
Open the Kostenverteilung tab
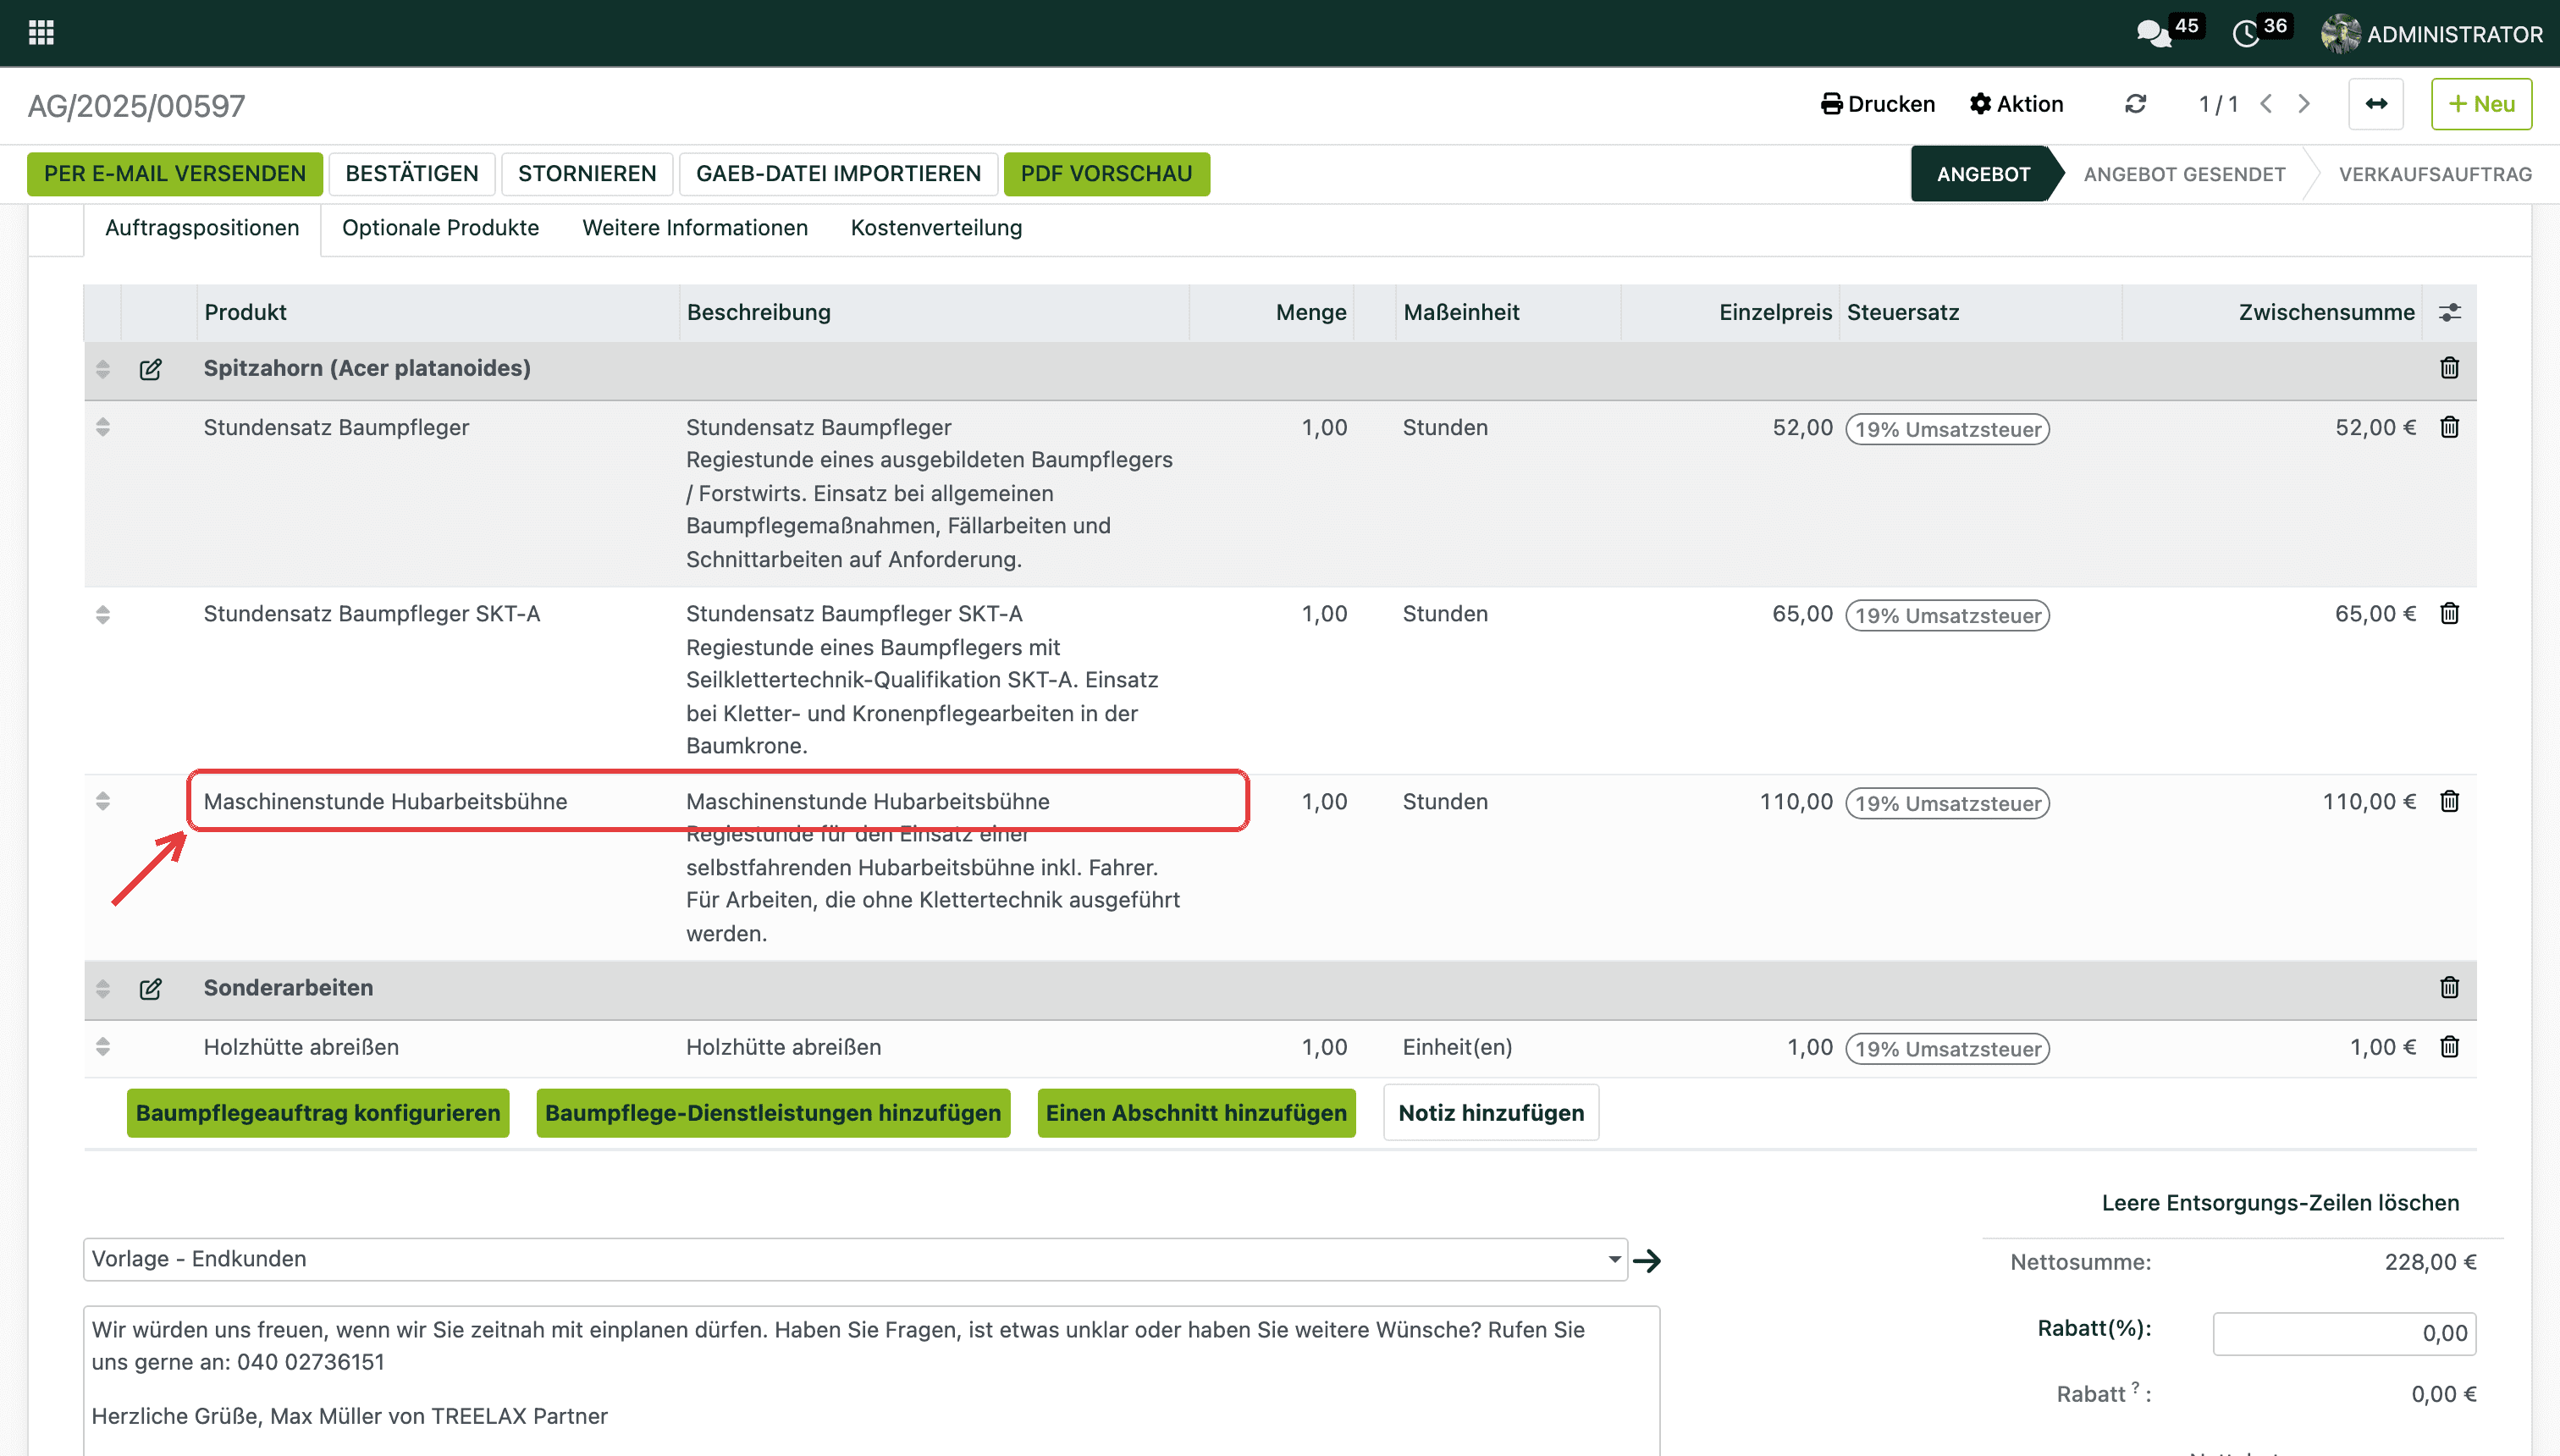pos(936,228)
